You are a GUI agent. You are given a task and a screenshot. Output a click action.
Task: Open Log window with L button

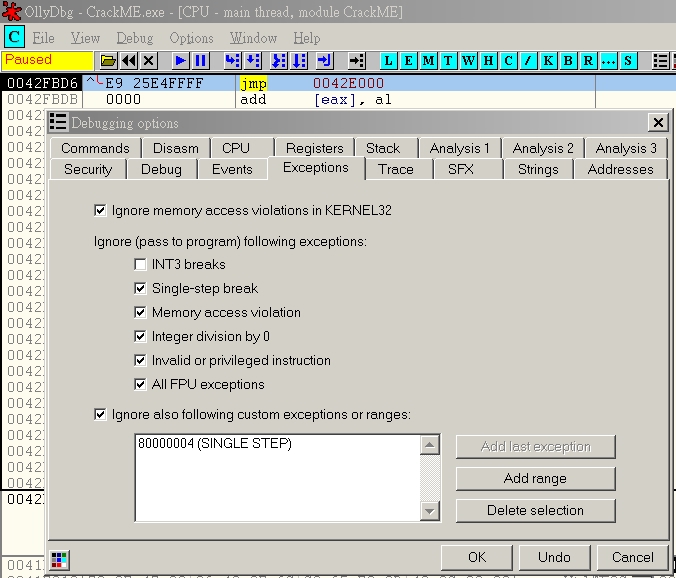coord(388,60)
